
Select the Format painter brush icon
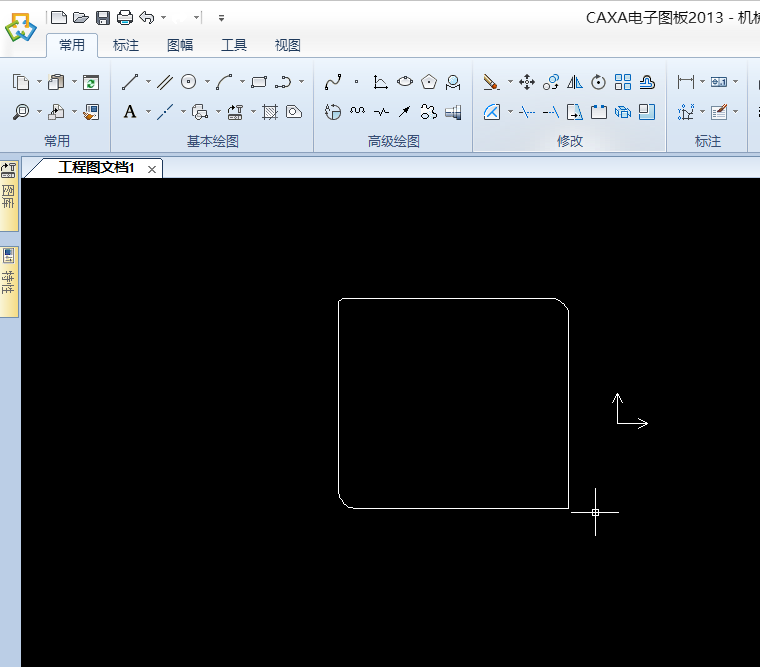91,112
